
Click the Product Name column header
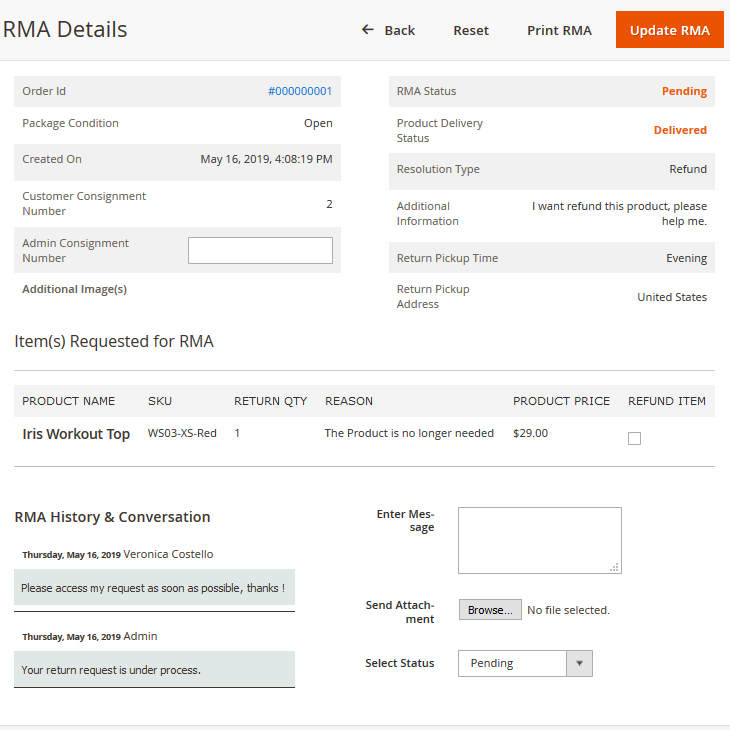(69, 401)
